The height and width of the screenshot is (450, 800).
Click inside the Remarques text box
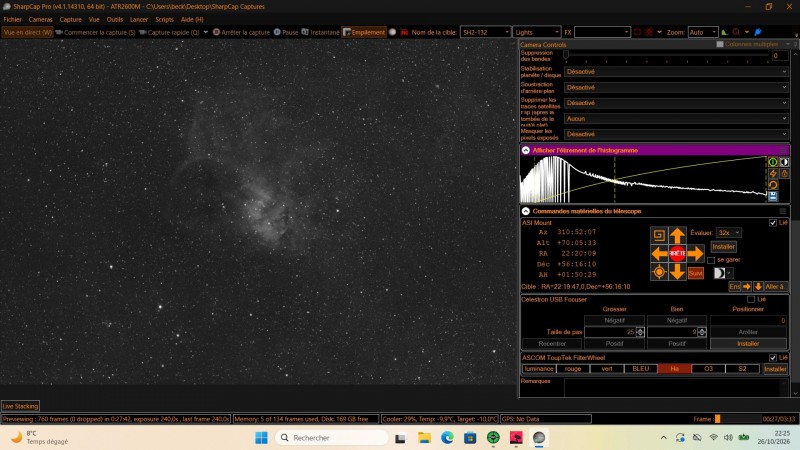pyautogui.click(x=676, y=388)
